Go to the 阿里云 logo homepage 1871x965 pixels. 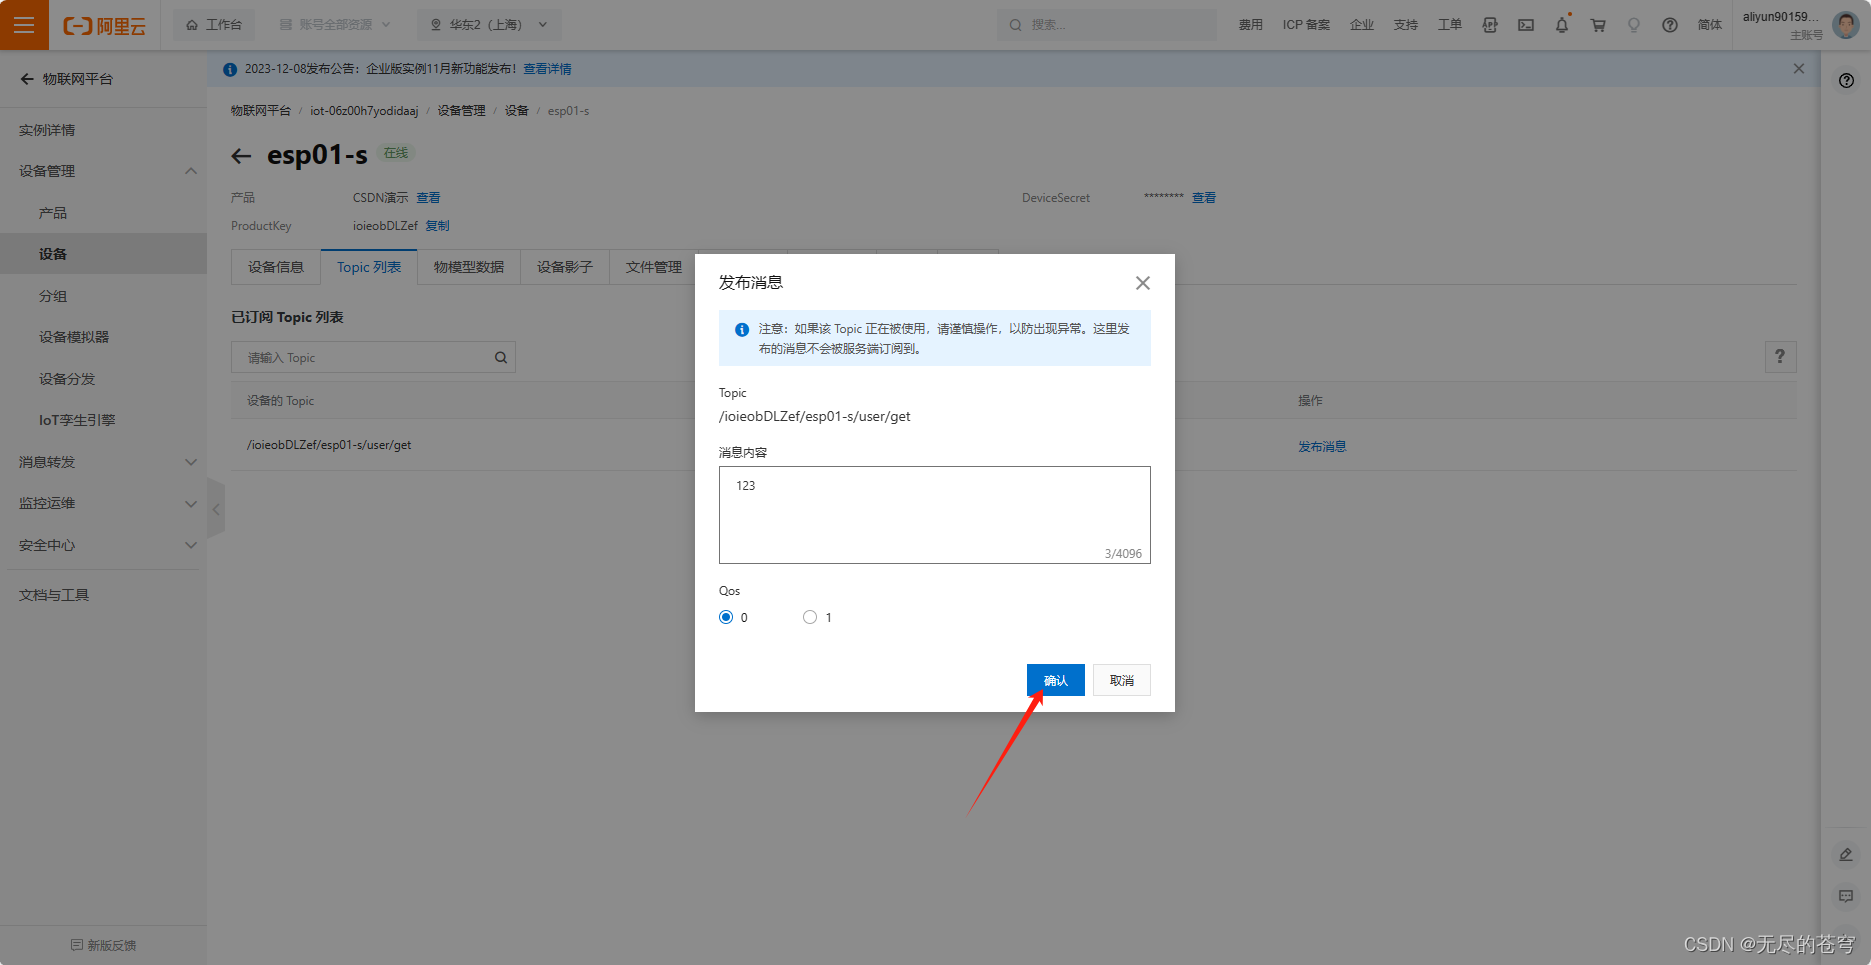pyautogui.click(x=104, y=26)
